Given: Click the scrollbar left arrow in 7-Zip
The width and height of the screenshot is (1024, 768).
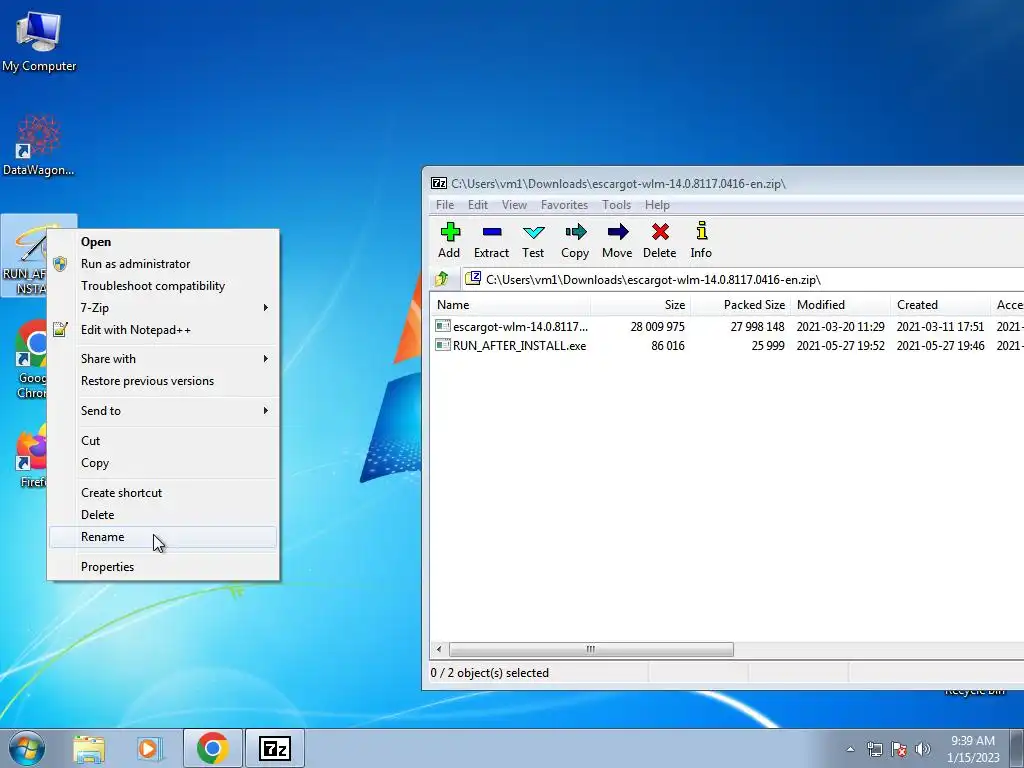Looking at the screenshot, I should (x=439, y=650).
